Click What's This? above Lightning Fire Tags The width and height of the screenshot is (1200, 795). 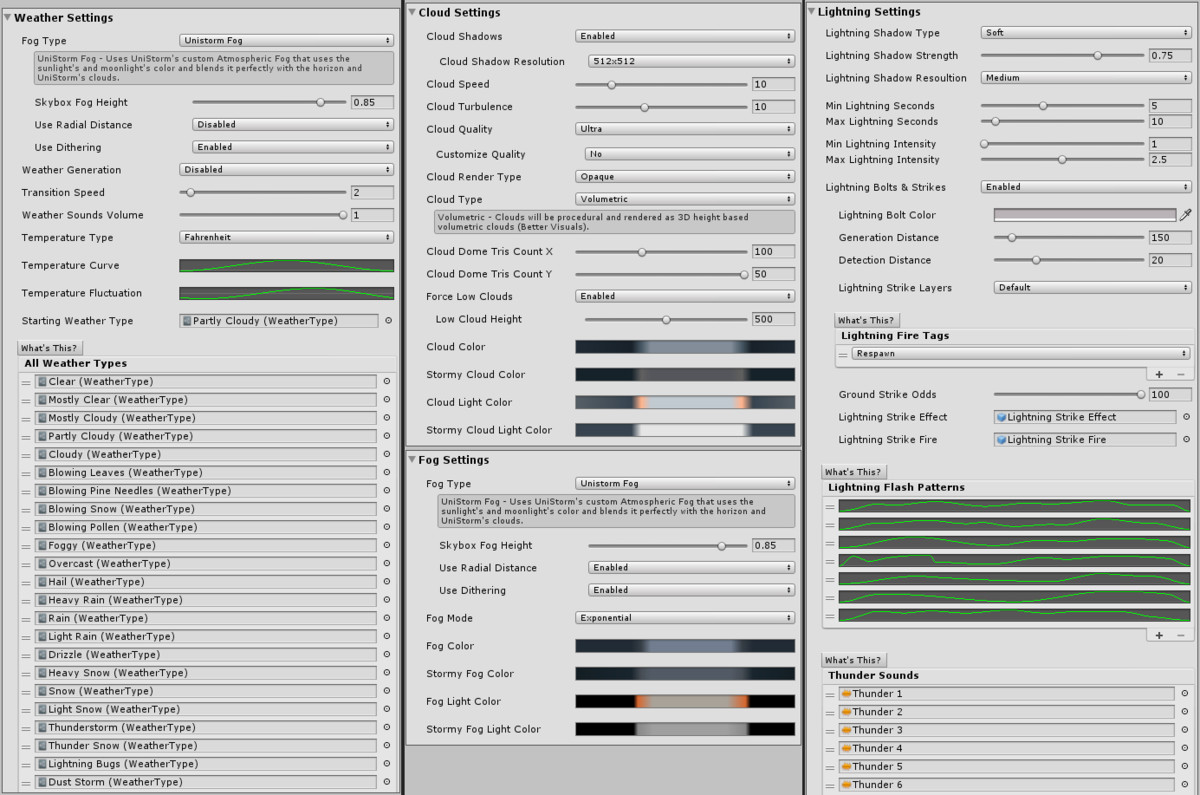pyautogui.click(x=866, y=320)
